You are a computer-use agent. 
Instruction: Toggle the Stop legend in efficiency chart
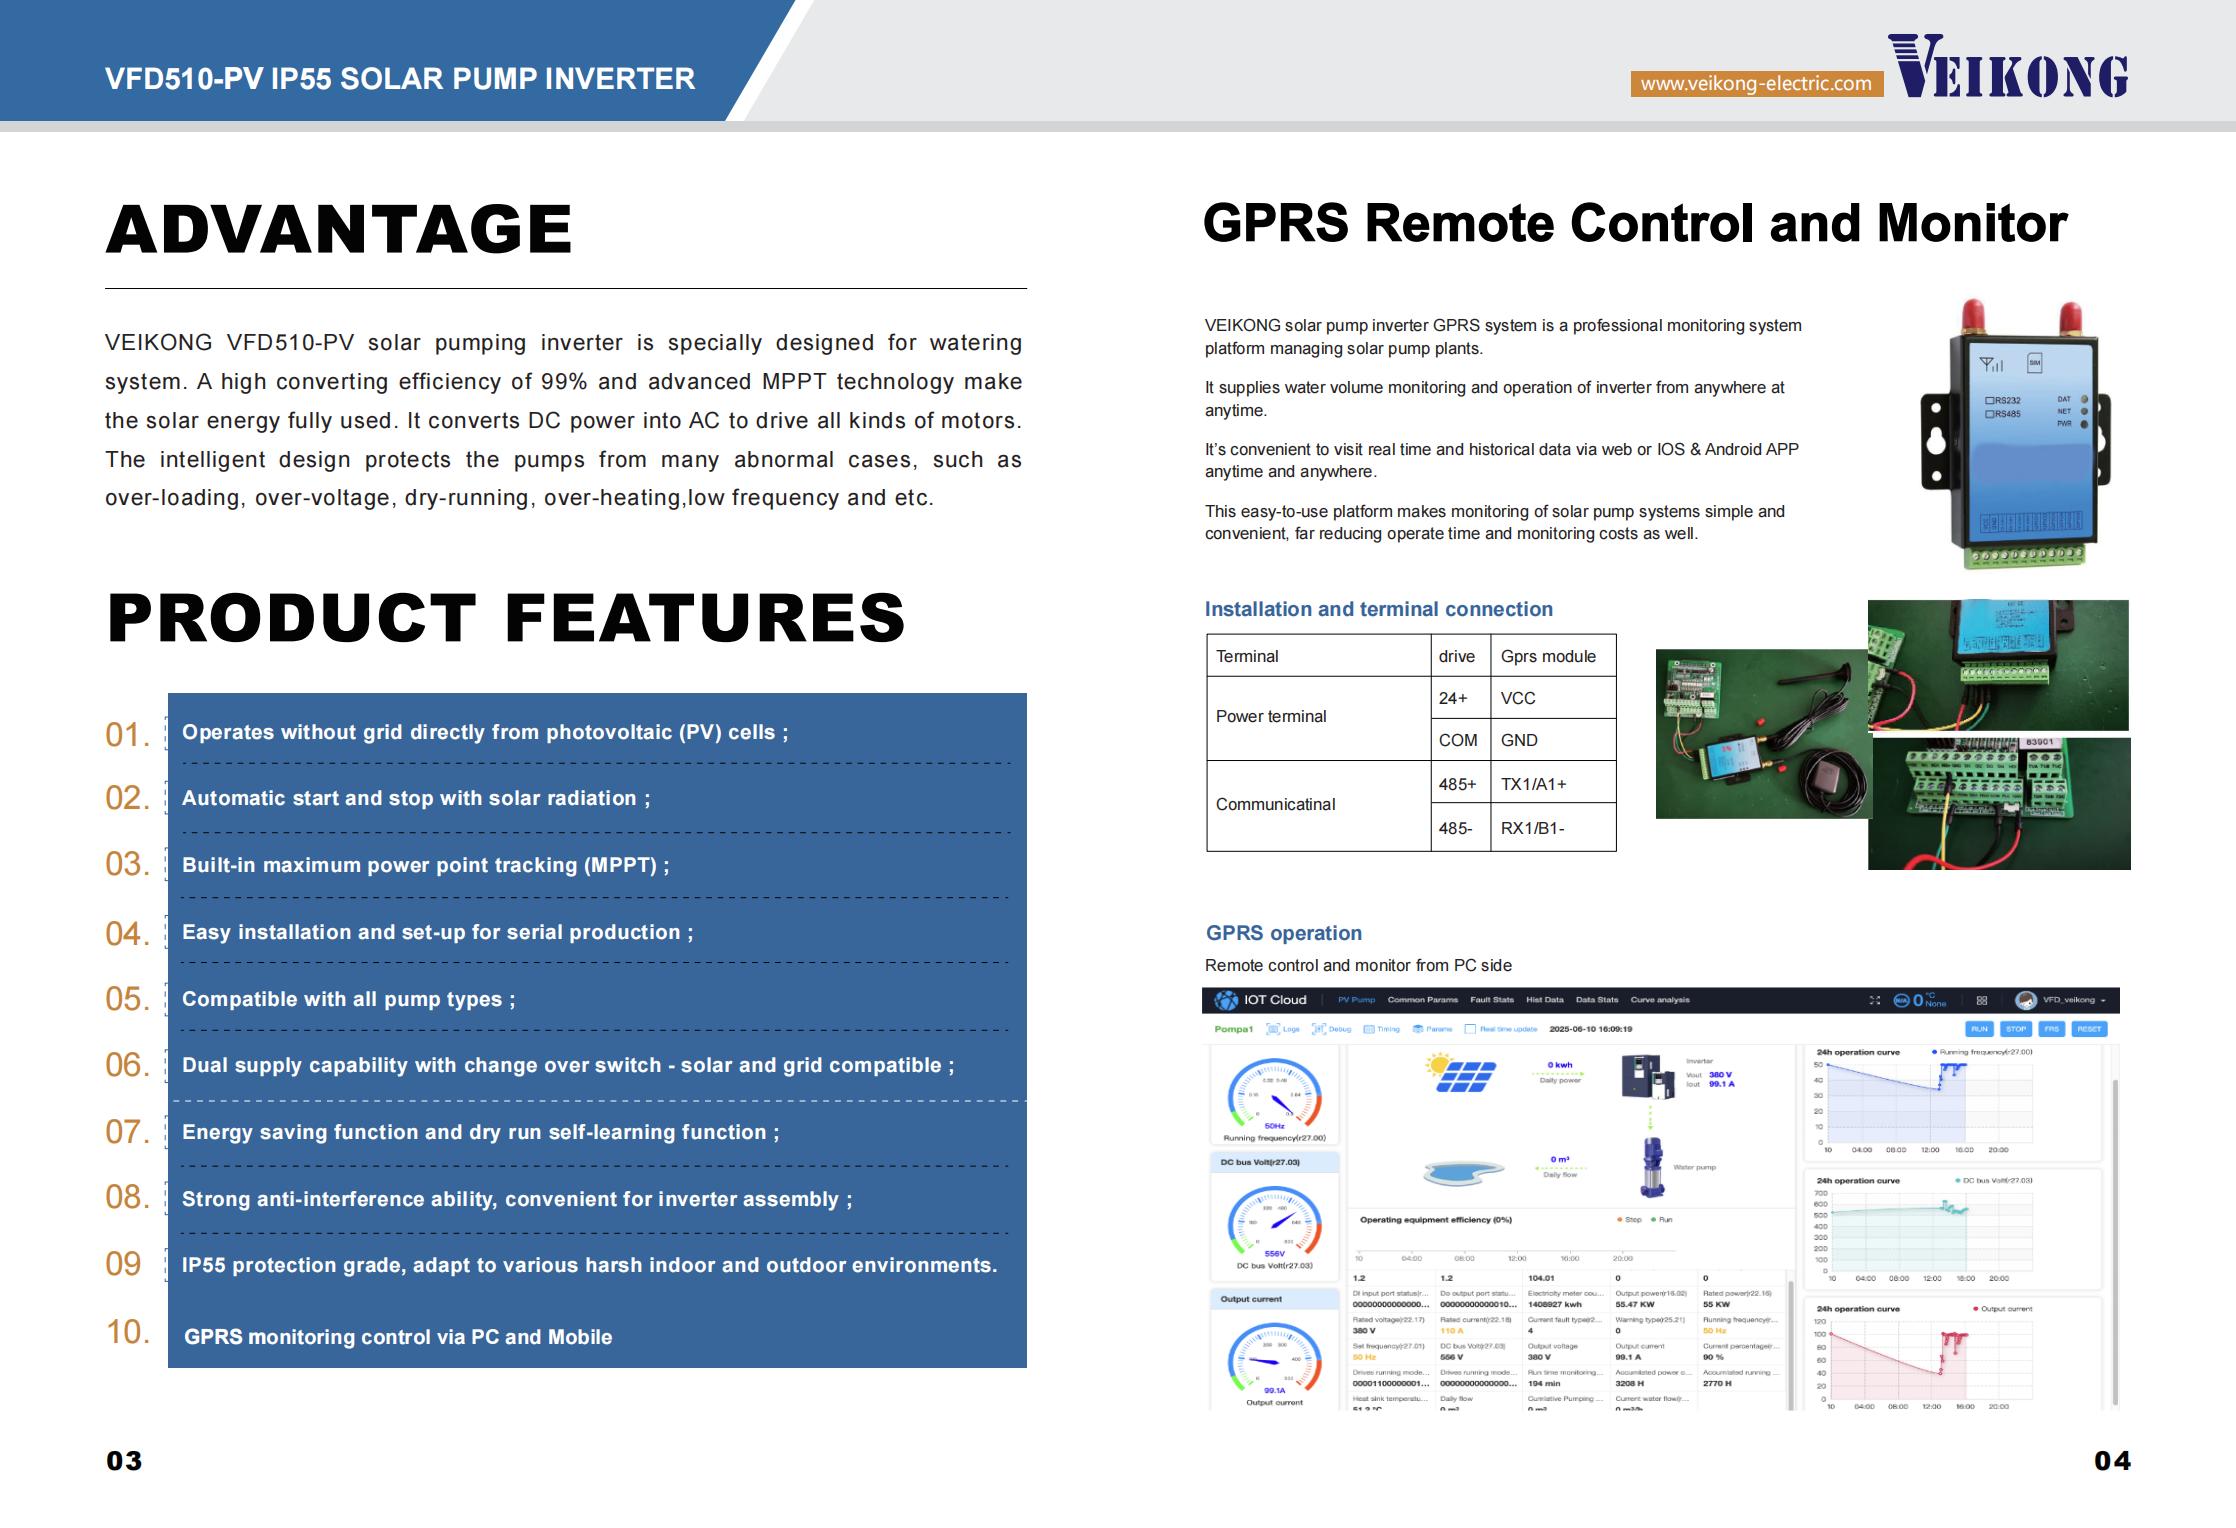coord(1629,1219)
